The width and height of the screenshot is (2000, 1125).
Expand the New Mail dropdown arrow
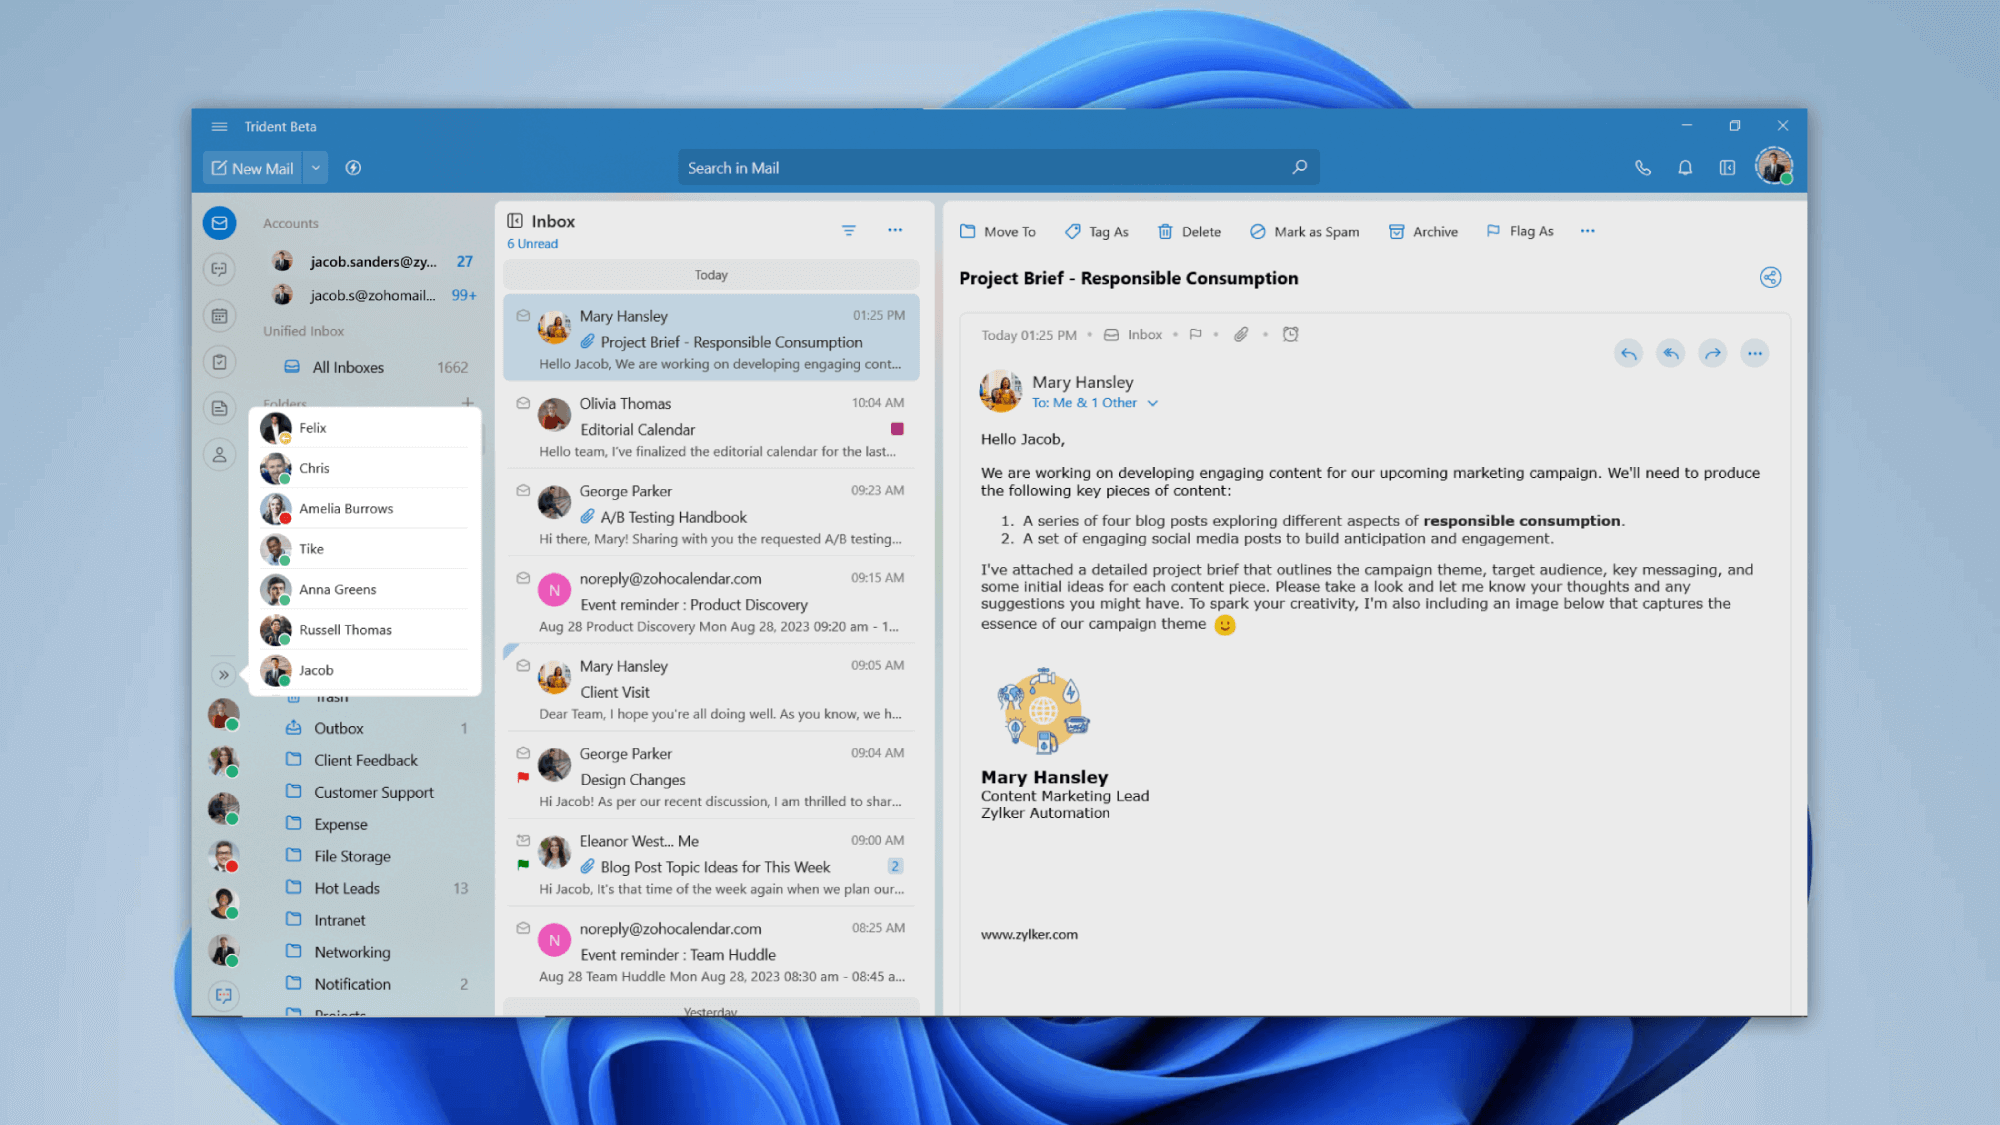tap(315, 168)
